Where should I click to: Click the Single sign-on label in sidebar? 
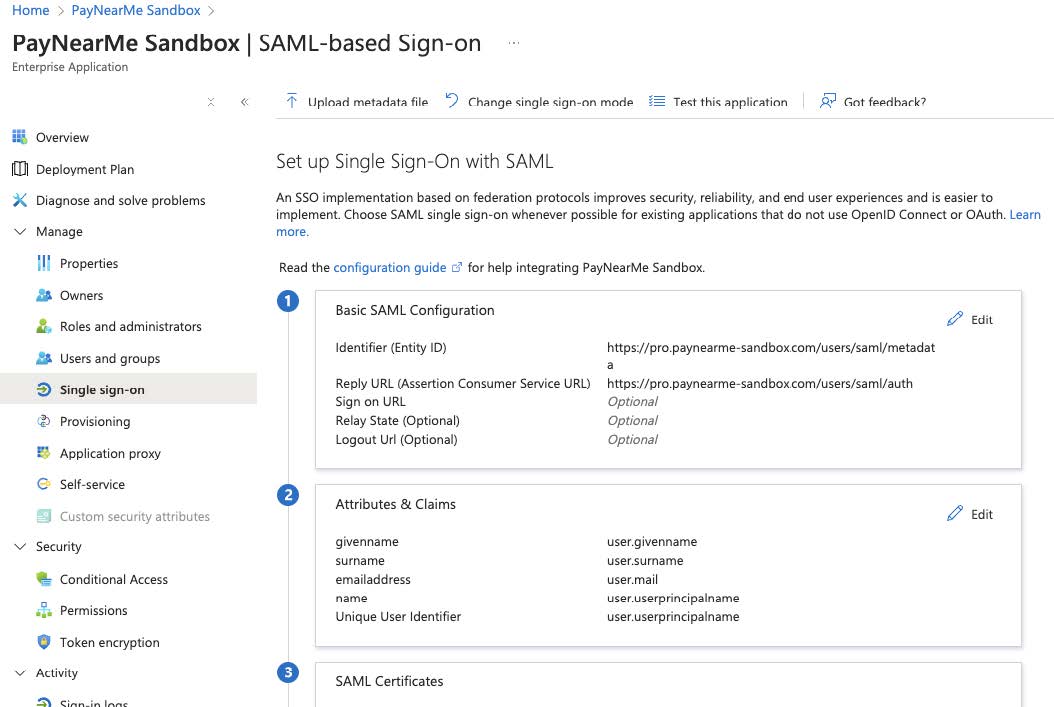(102, 390)
